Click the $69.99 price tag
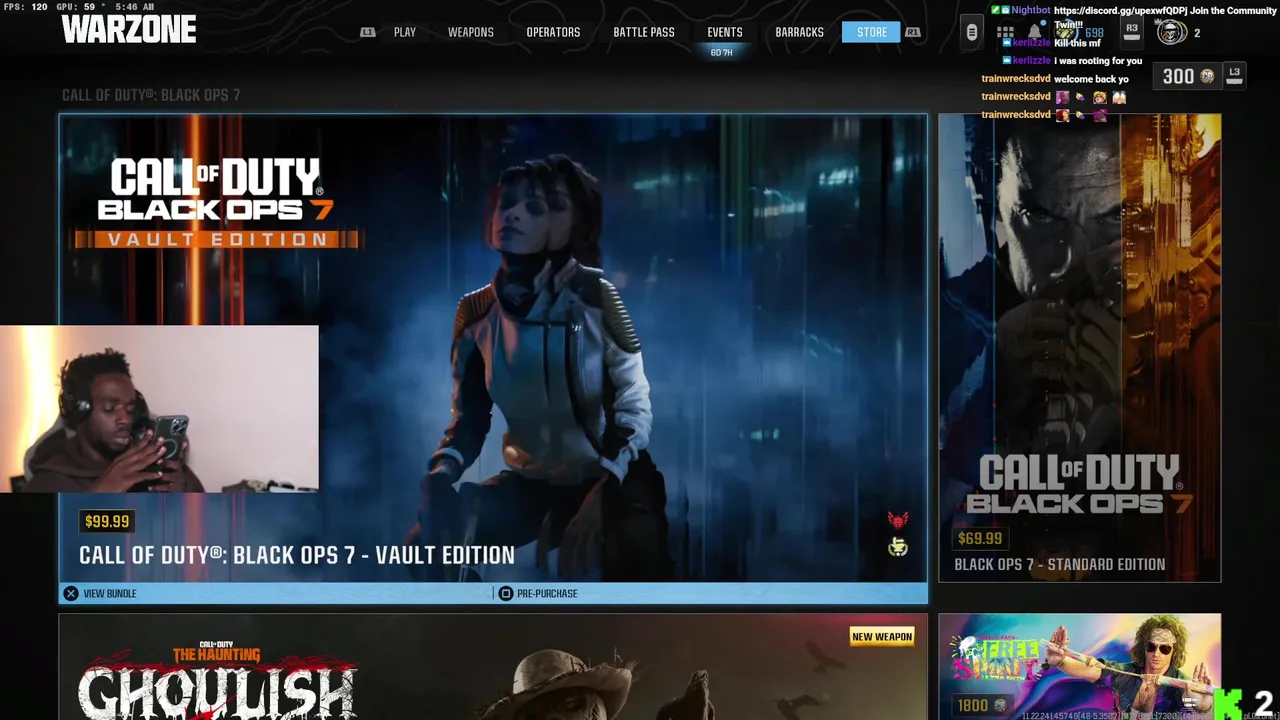The image size is (1280, 720). coord(980,538)
